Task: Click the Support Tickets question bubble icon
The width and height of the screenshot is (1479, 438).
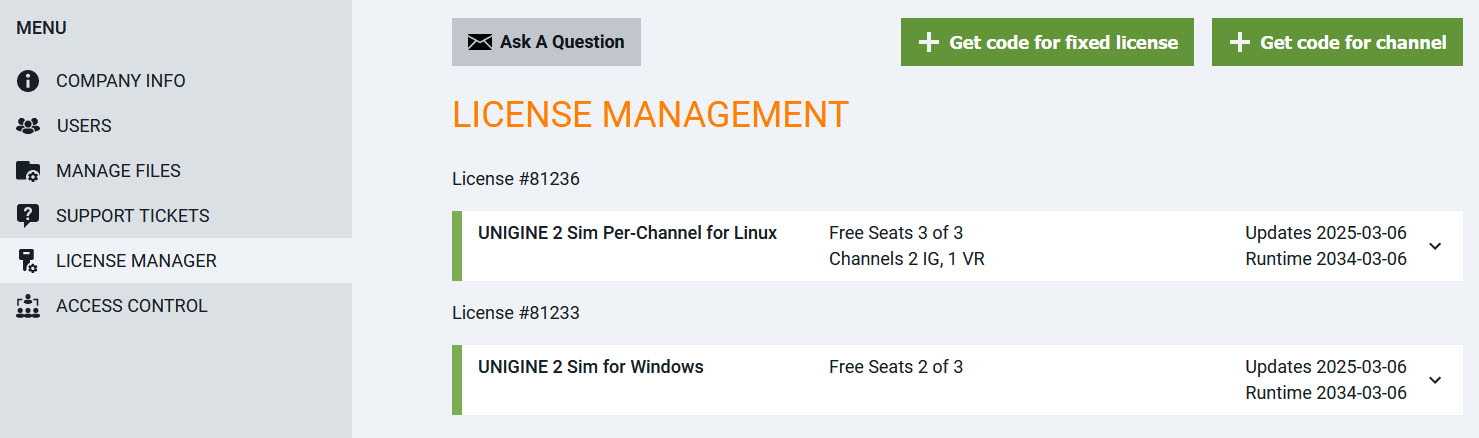Action: pyautogui.click(x=28, y=216)
